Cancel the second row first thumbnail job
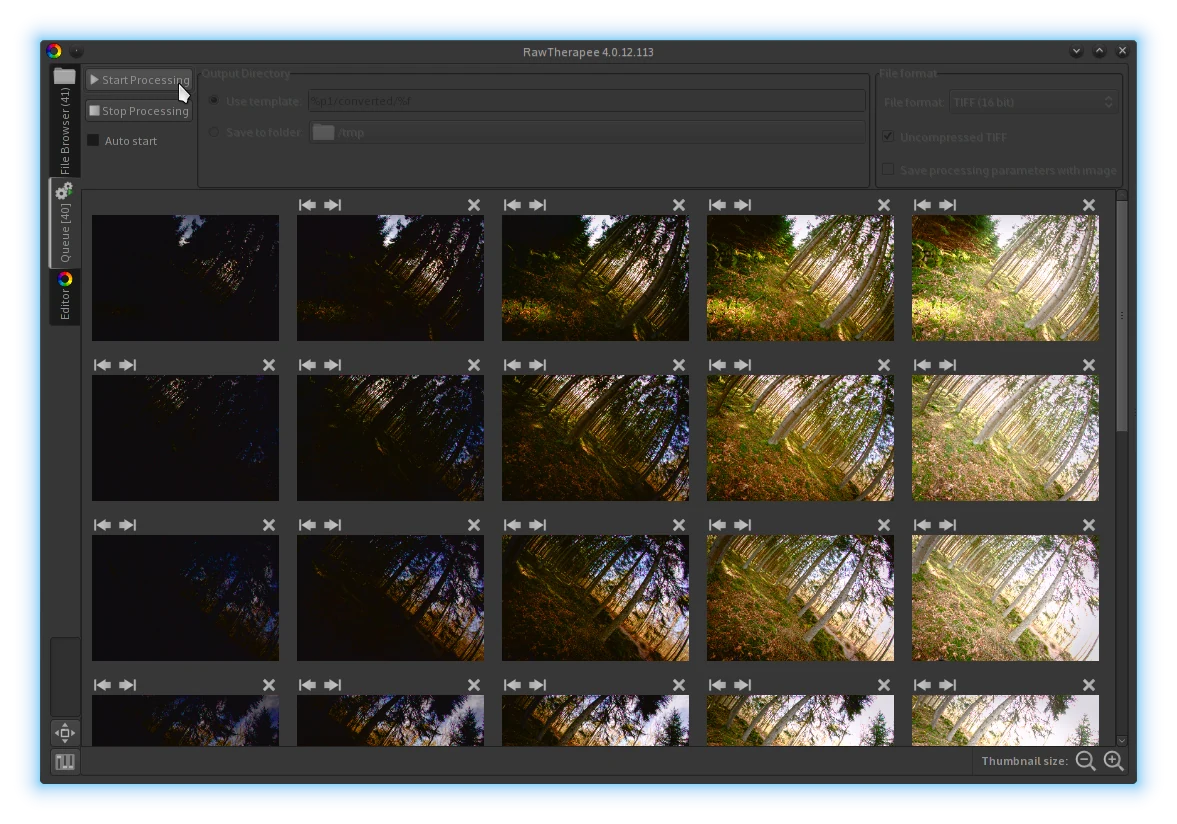The width and height of the screenshot is (1177, 824). [x=269, y=365]
